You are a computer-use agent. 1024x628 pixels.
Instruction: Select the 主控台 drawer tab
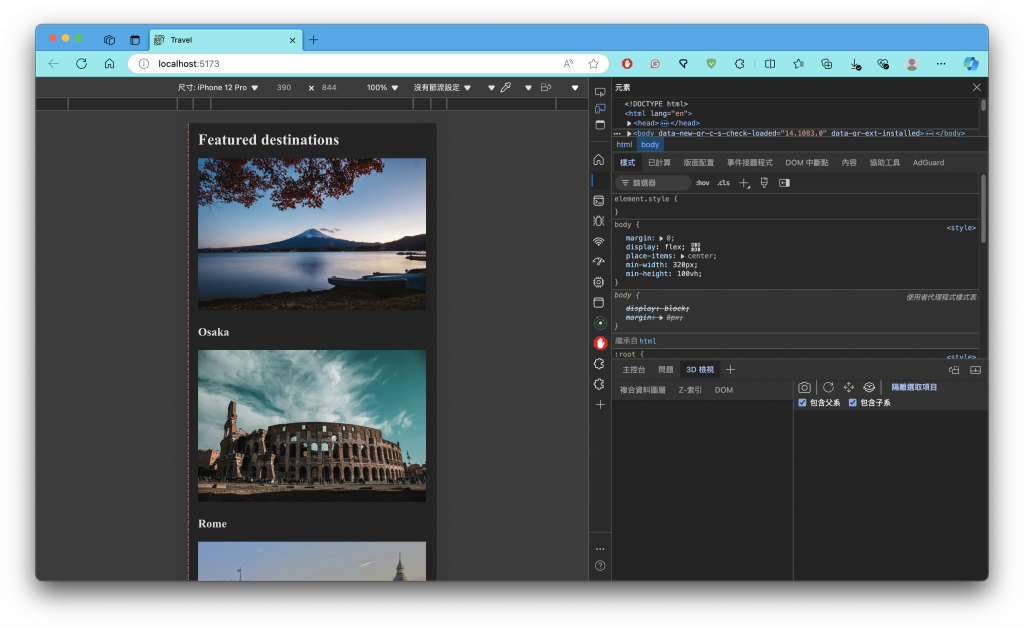tap(634, 370)
